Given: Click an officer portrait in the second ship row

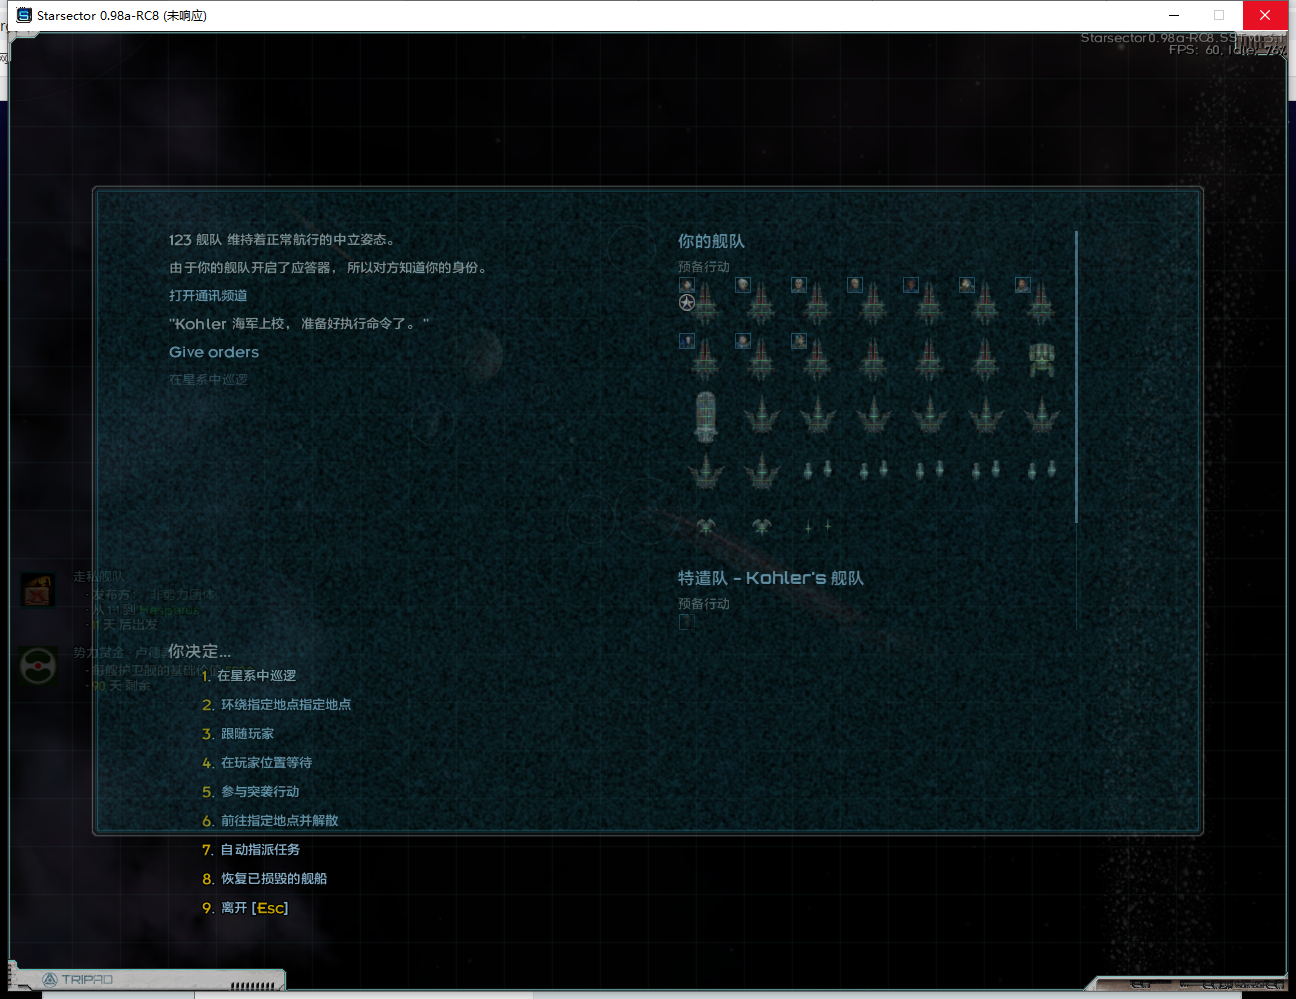Looking at the screenshot, I should (687, 340).
